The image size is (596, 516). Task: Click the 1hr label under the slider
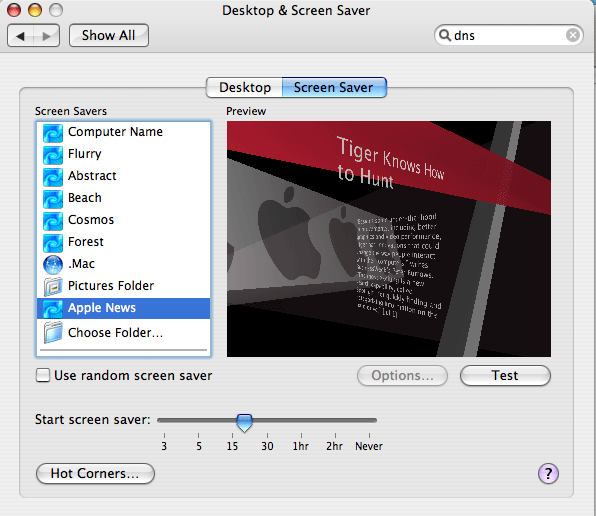point(301,446)
